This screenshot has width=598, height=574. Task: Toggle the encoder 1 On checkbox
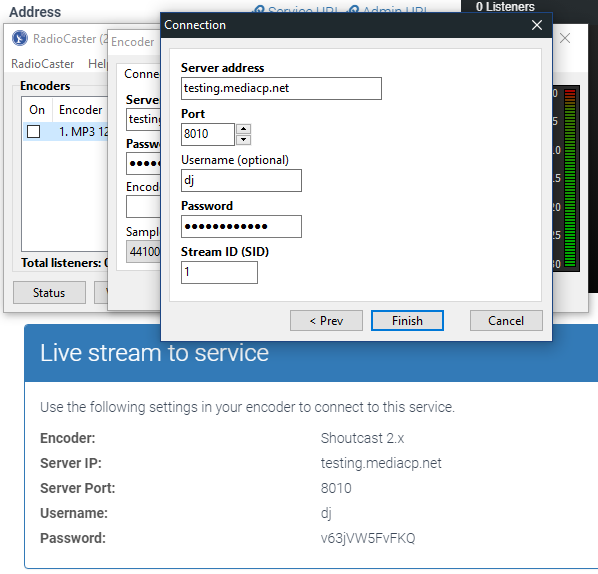point(34,132)
